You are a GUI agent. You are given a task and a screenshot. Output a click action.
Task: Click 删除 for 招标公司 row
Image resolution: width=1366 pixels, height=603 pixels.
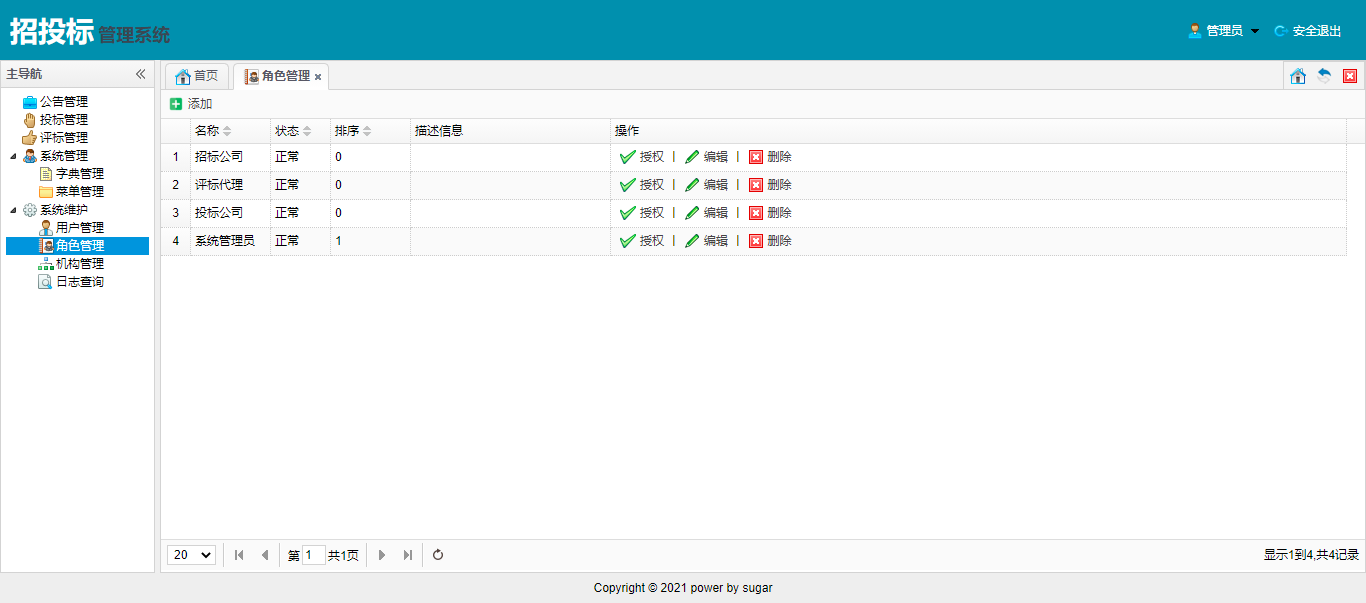[x=770, y=157]
